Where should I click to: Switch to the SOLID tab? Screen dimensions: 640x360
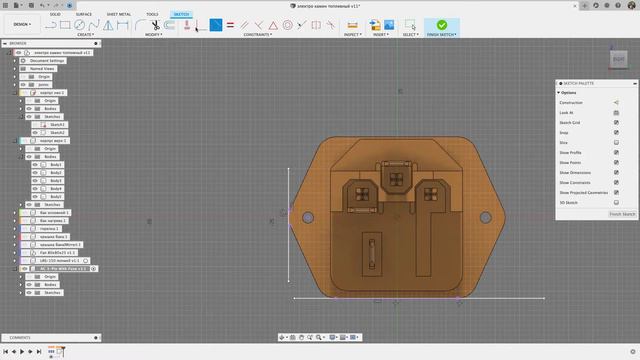click(x=55, y=14)
